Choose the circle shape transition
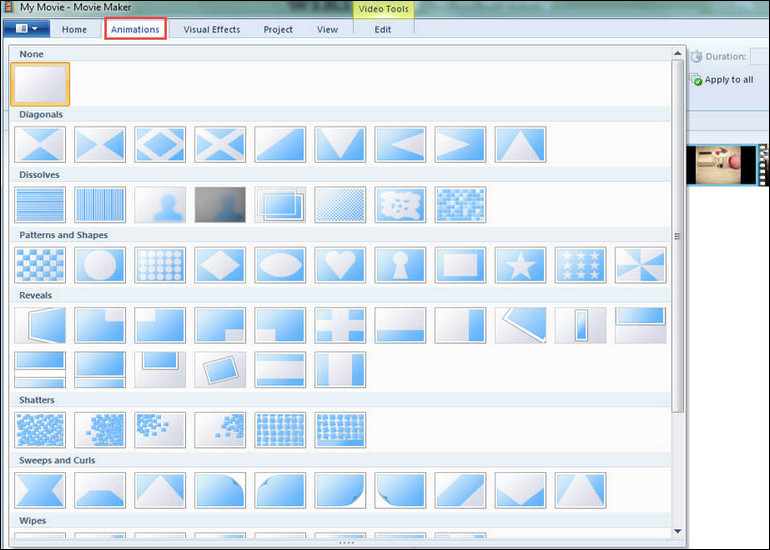 tap(100, 265)
